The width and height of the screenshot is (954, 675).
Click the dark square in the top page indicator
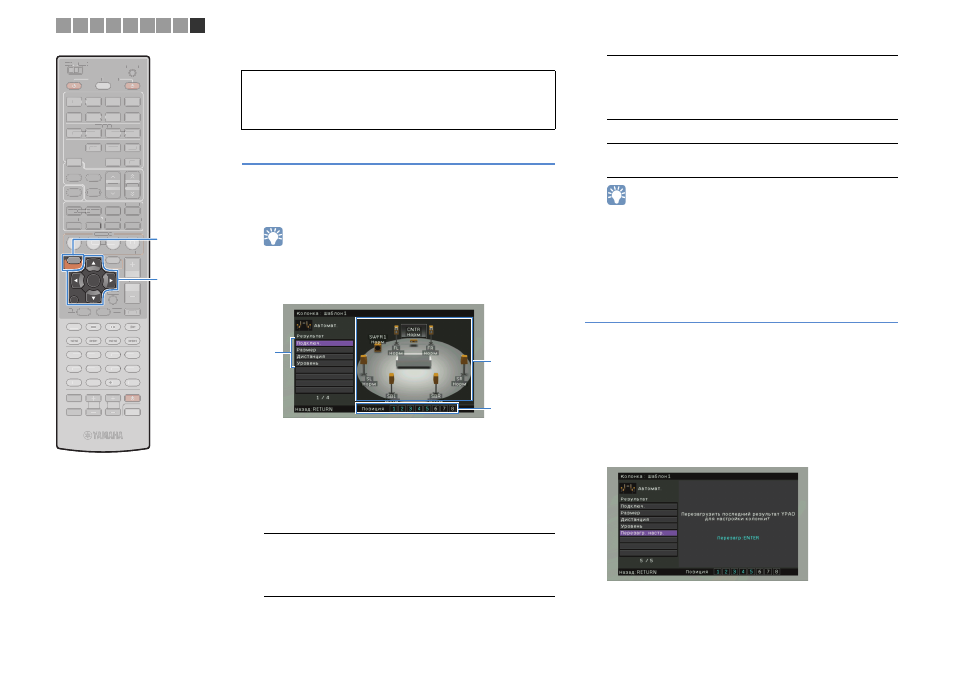pos(197,25)
